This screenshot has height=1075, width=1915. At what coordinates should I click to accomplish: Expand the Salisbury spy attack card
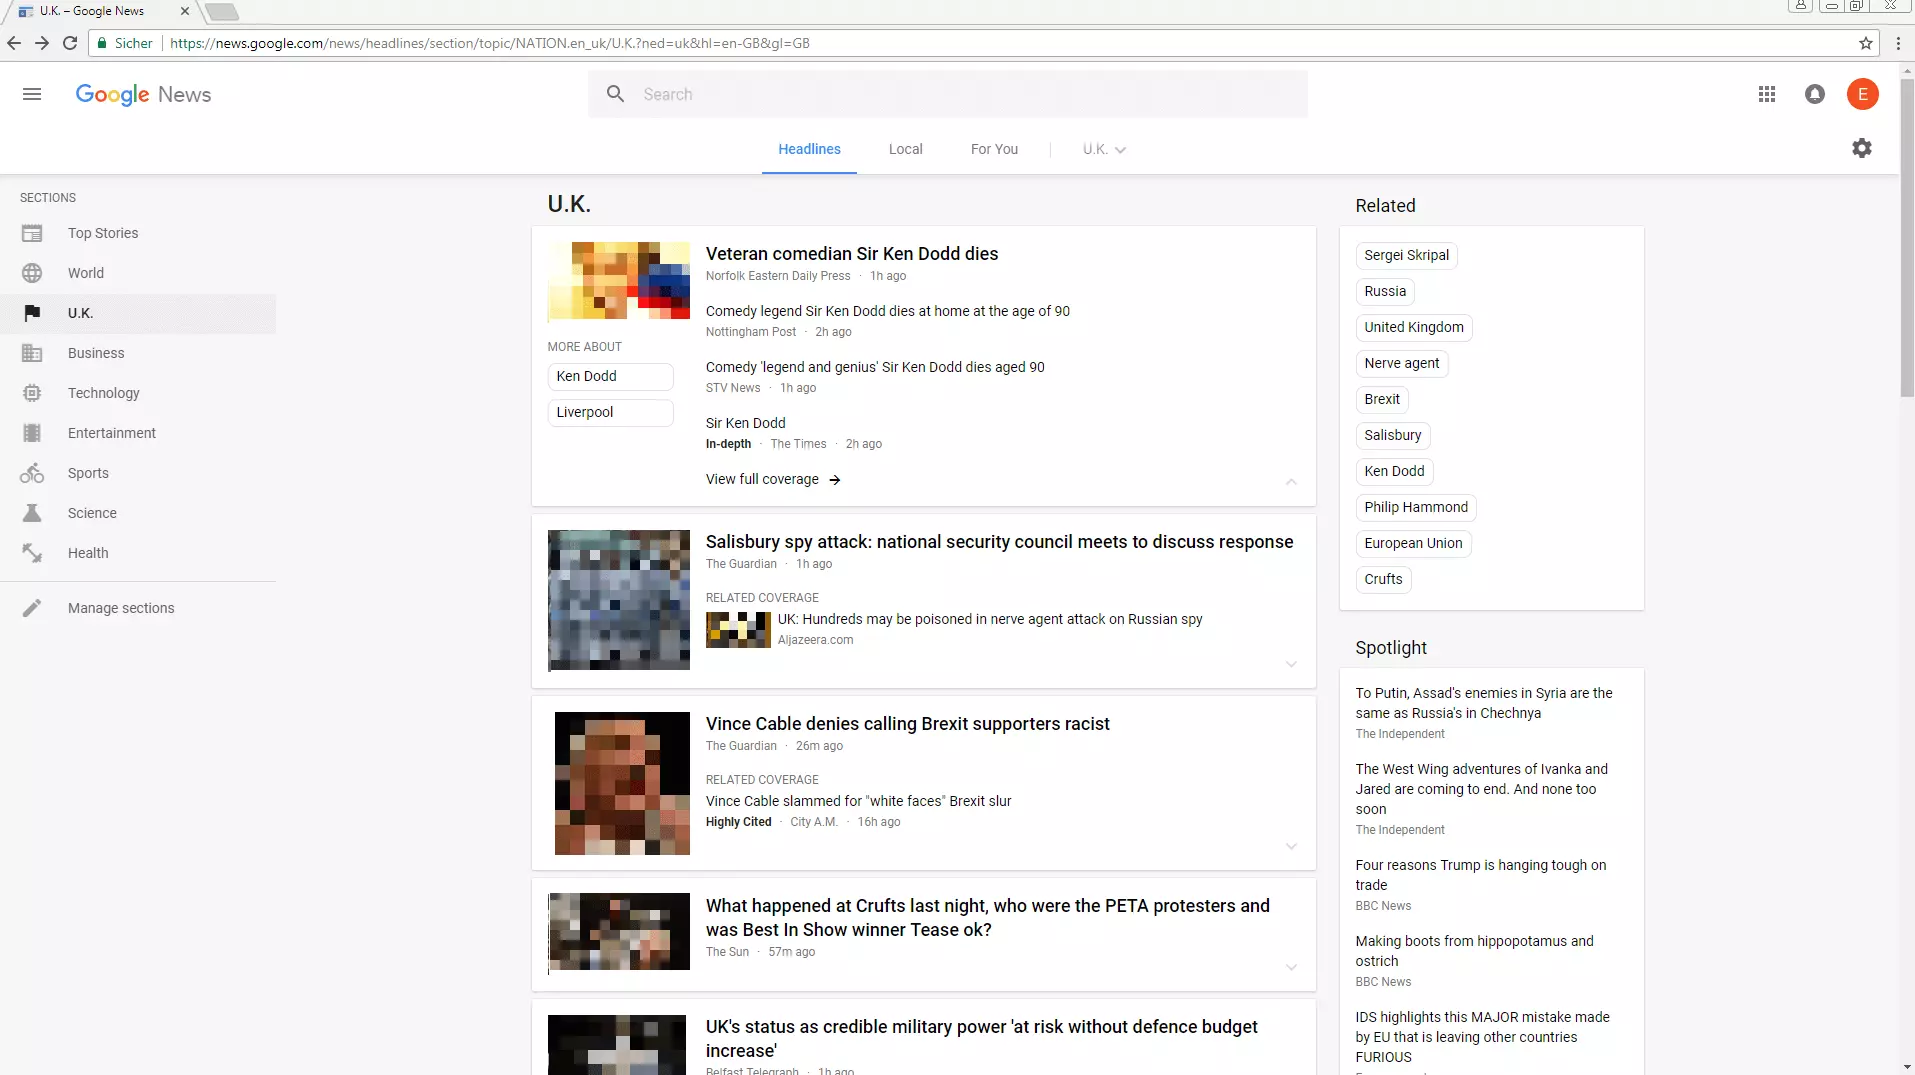coord(1291,664)
